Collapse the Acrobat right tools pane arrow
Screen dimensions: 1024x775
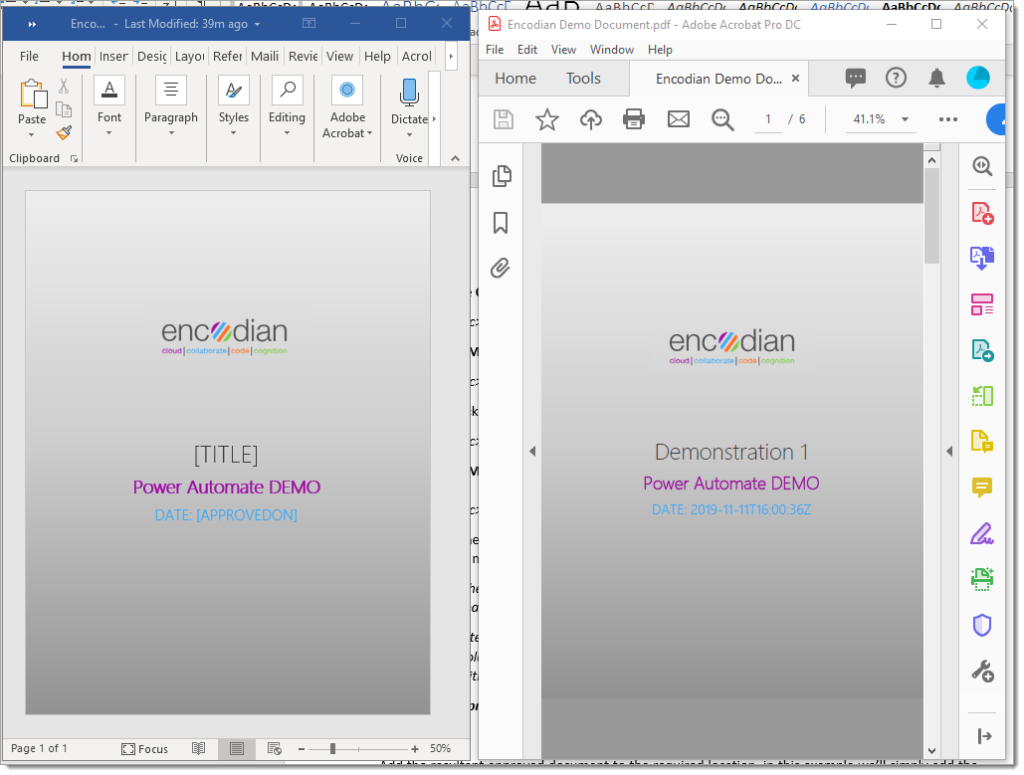[x=950, y=451]
